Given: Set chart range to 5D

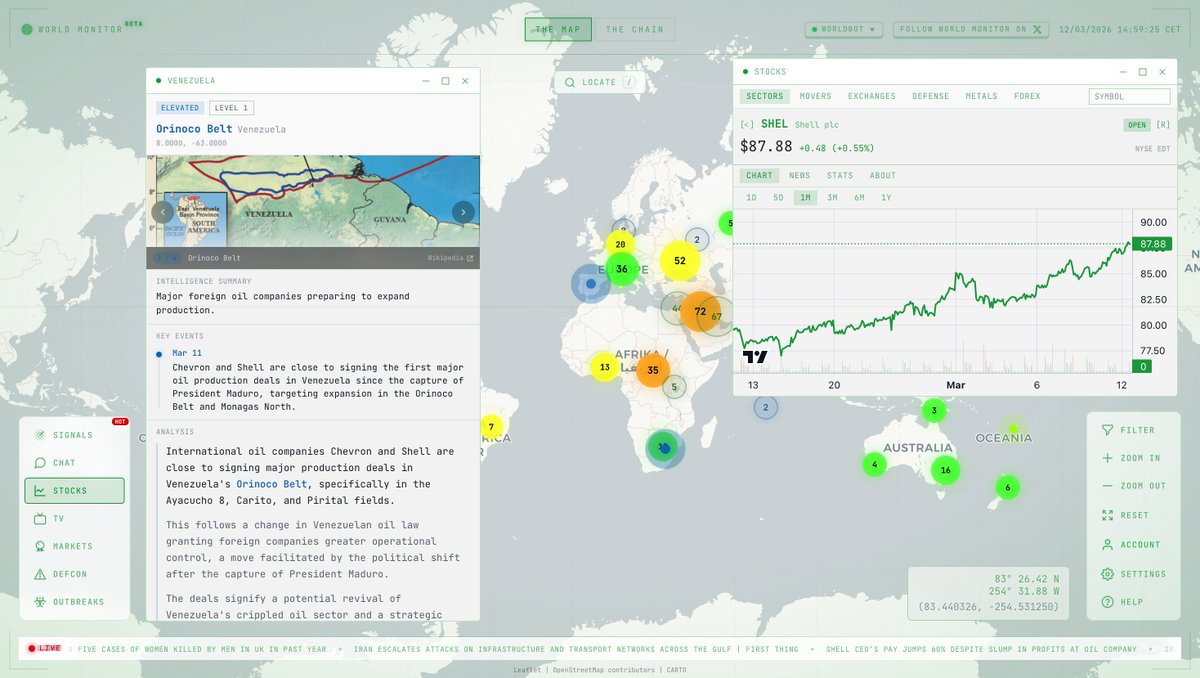Looking at the screenshot, I should click(x=778, y=198).
